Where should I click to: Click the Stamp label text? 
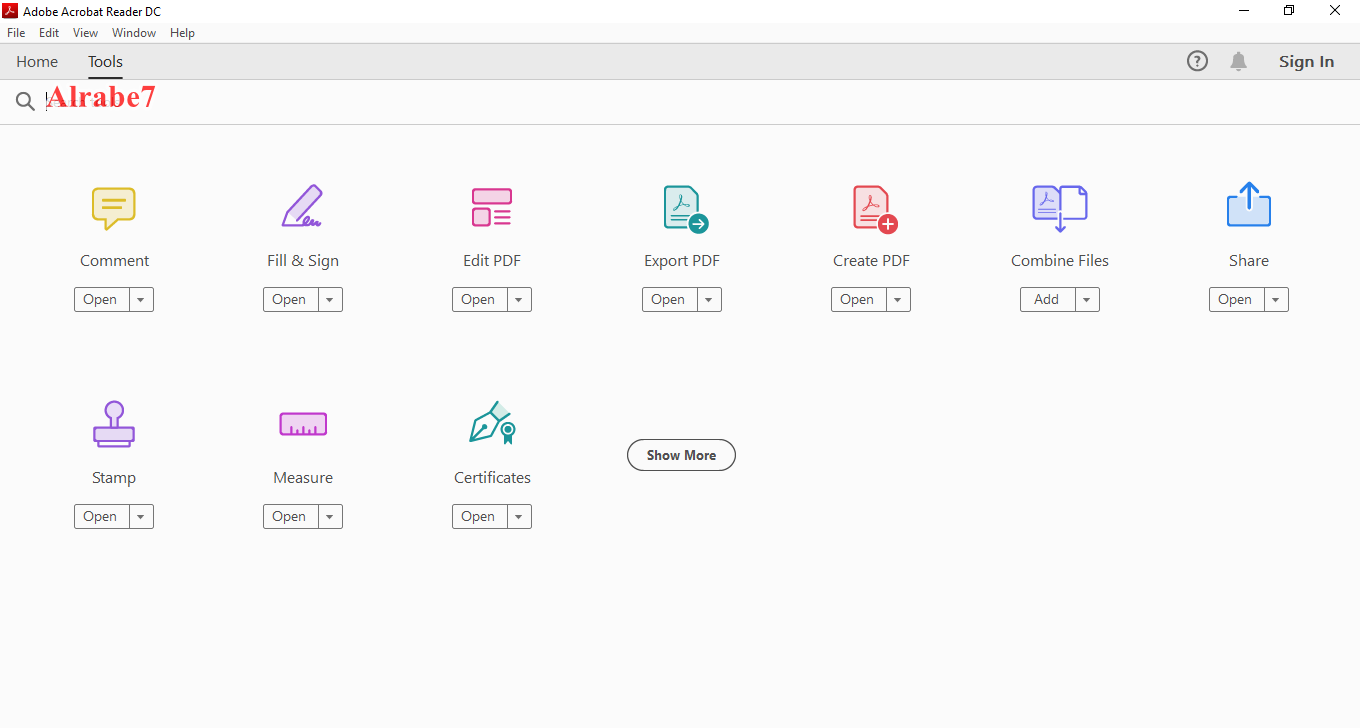114,477
